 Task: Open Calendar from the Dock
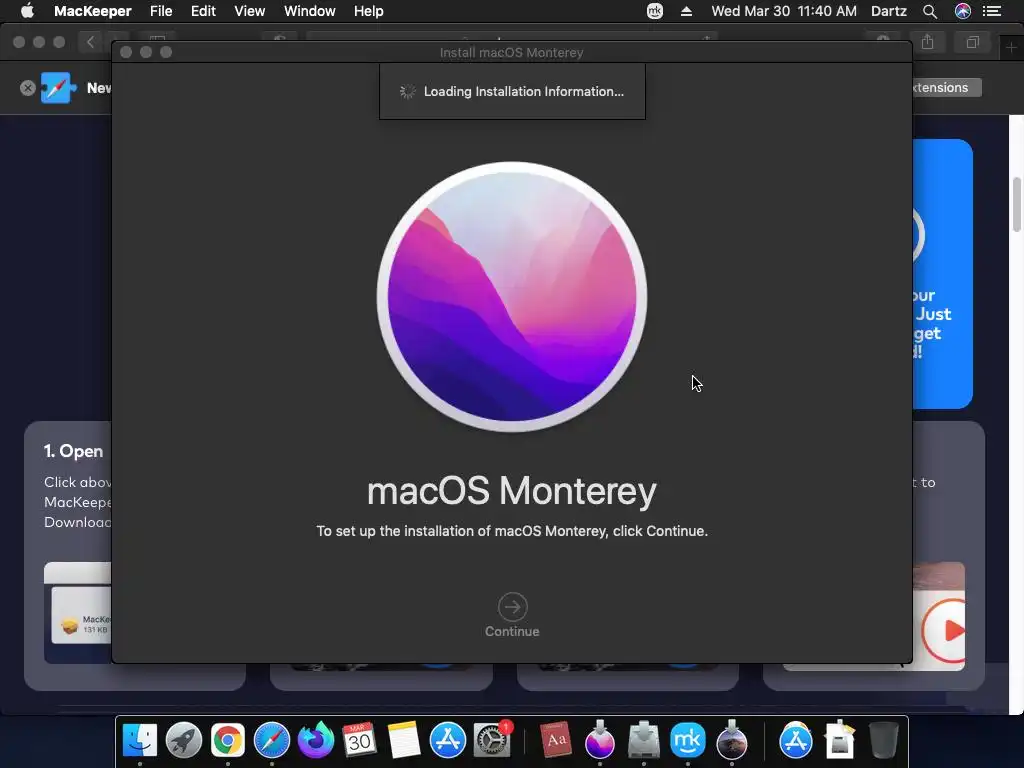point(359,740)
